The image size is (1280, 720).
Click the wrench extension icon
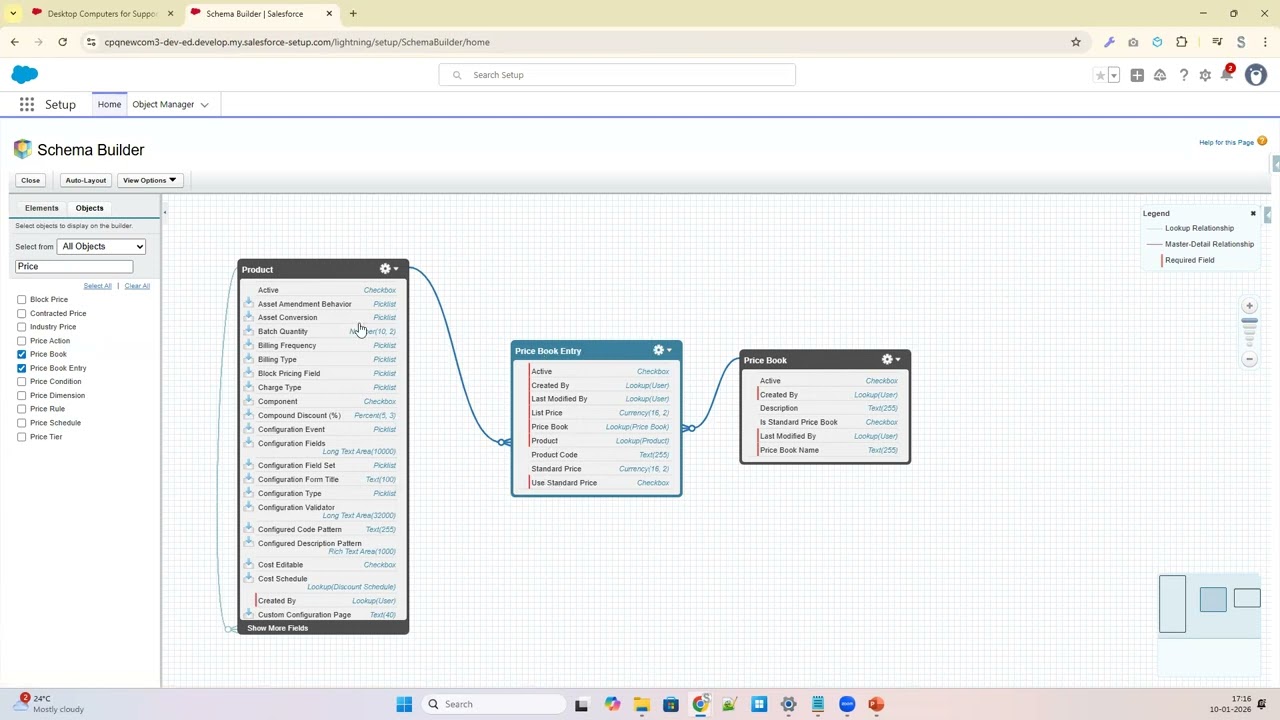pos(1109,42)
